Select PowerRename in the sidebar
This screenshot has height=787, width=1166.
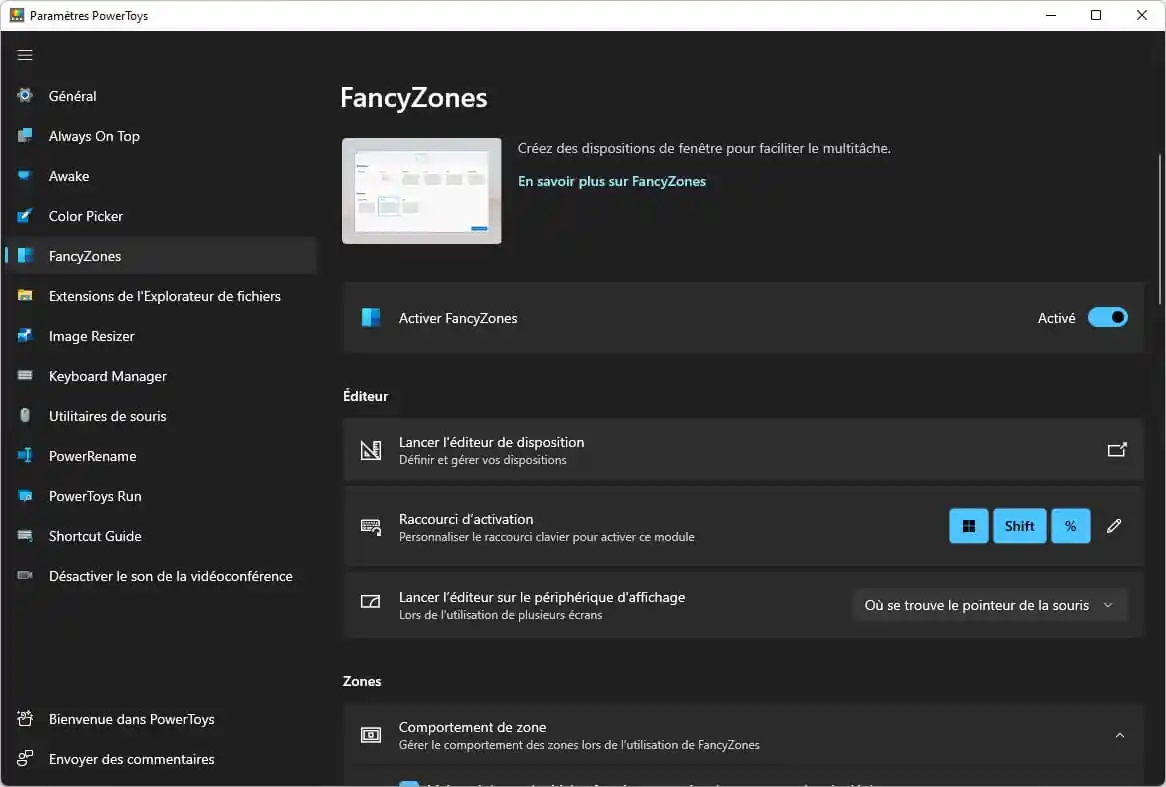(161, 456)
